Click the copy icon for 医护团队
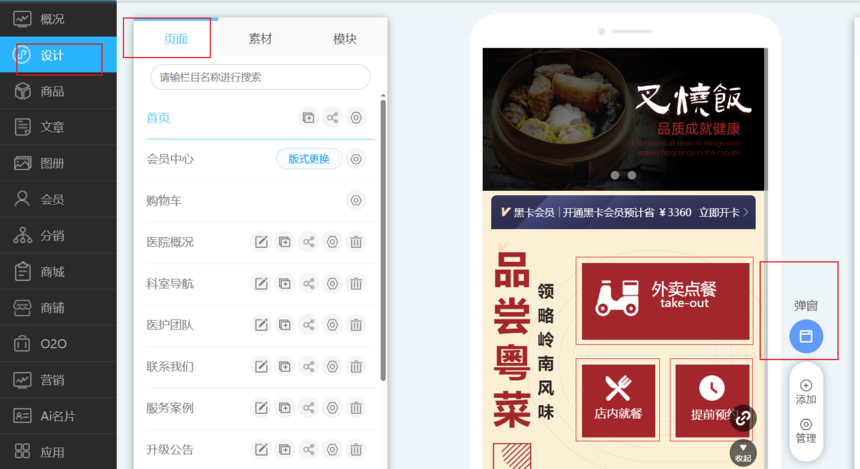 click(285, 325)
